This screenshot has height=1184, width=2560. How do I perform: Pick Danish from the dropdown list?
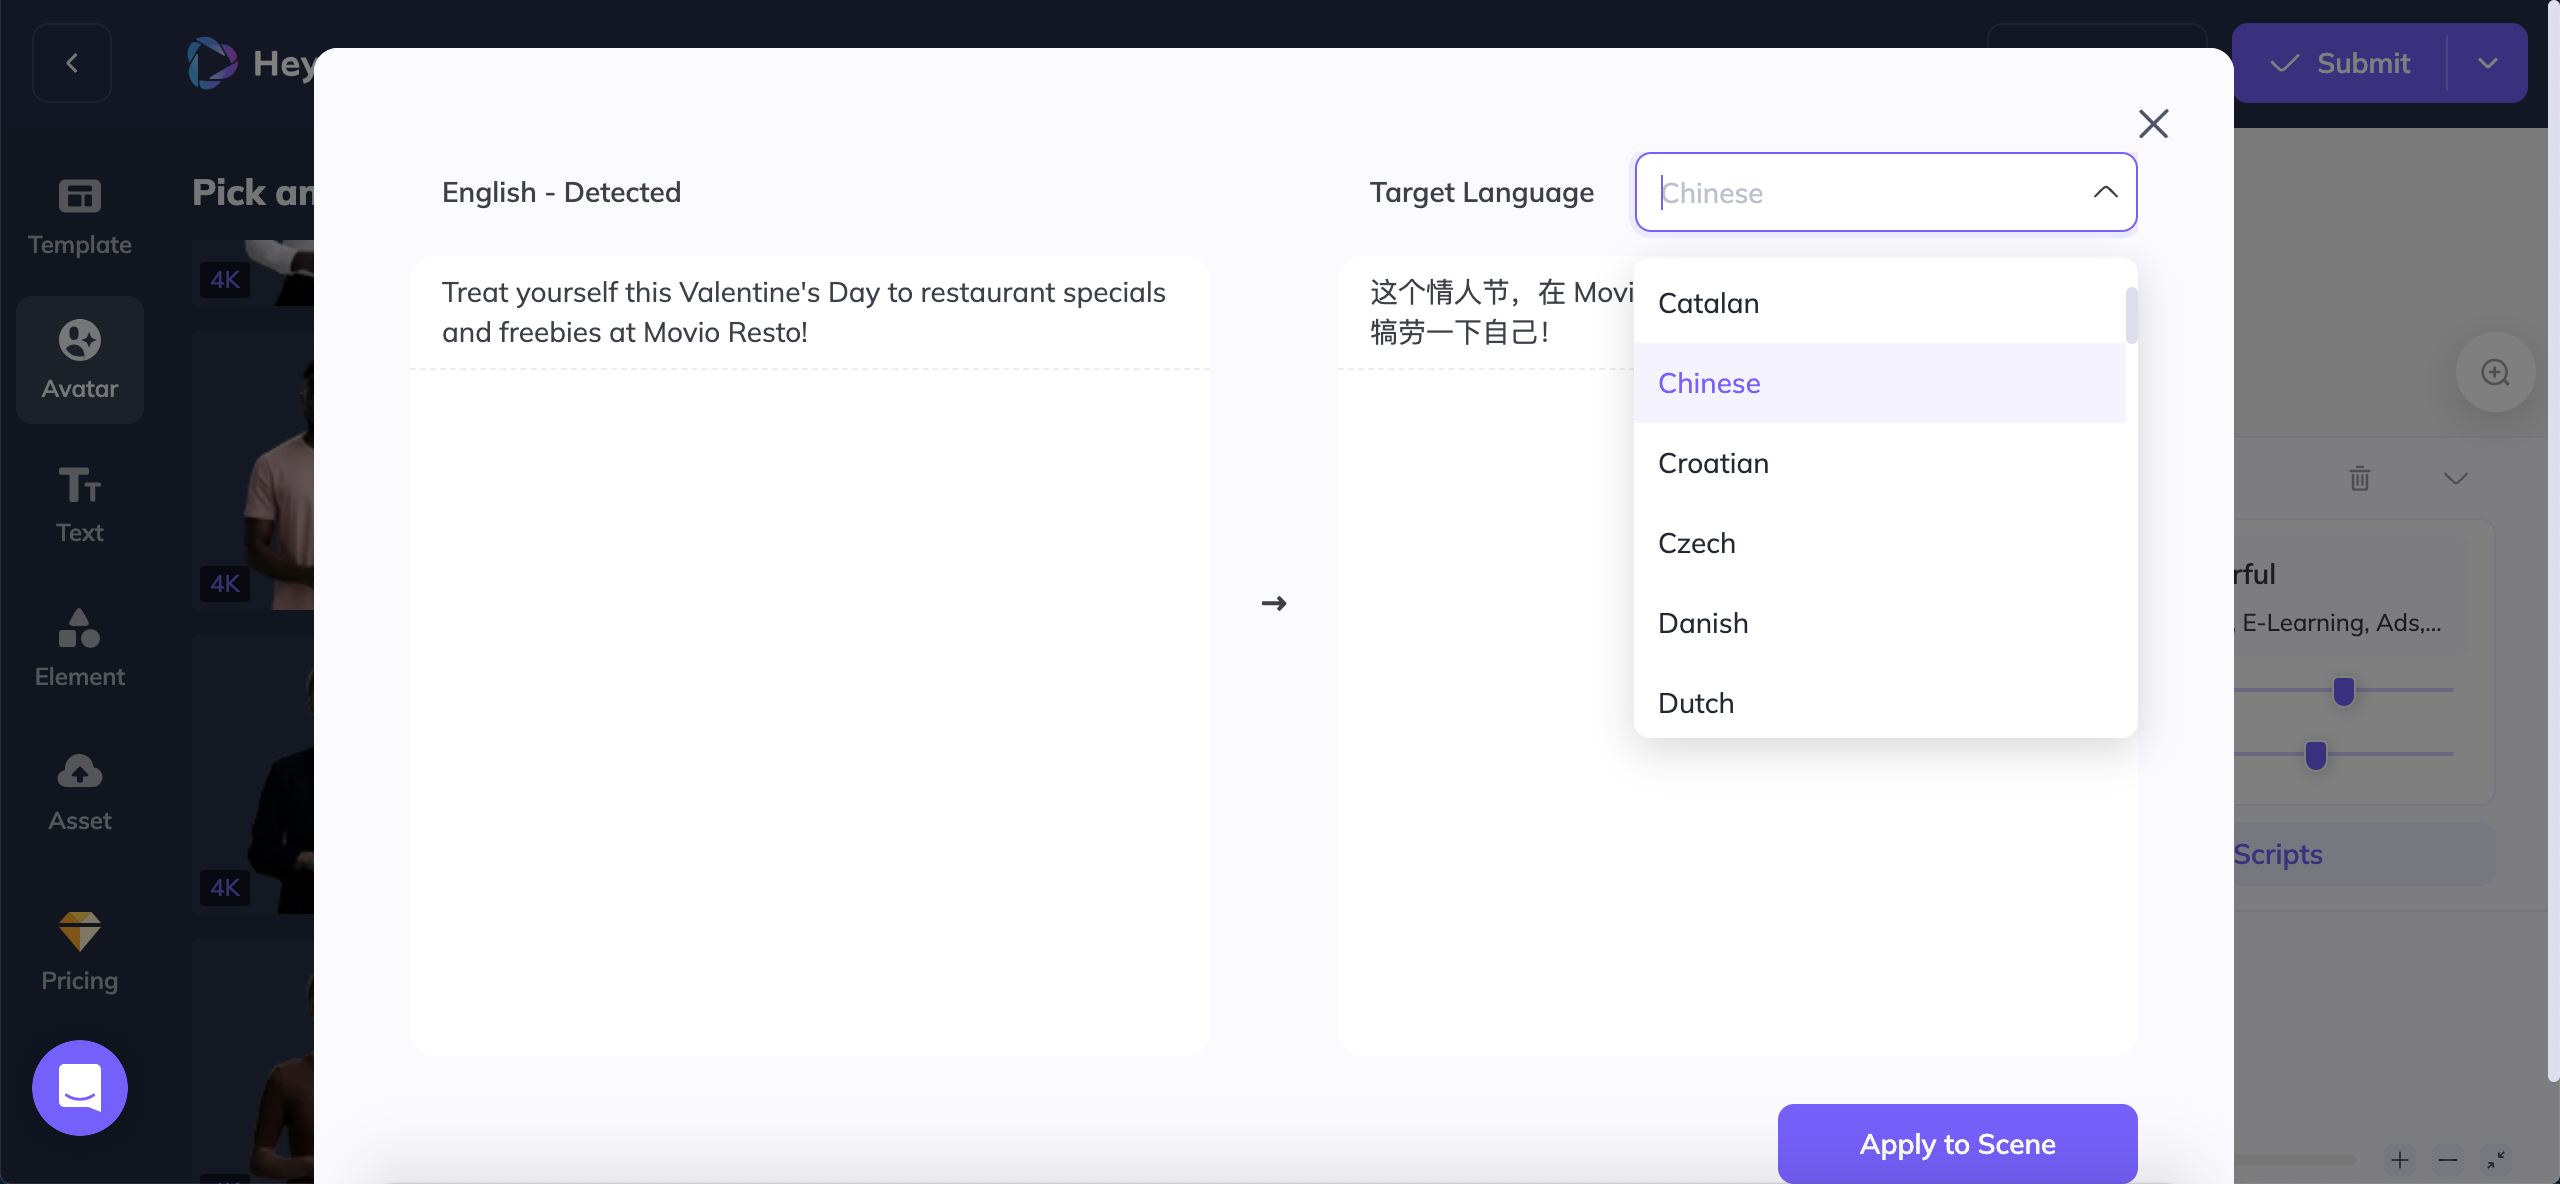[x=1880, y=623]
